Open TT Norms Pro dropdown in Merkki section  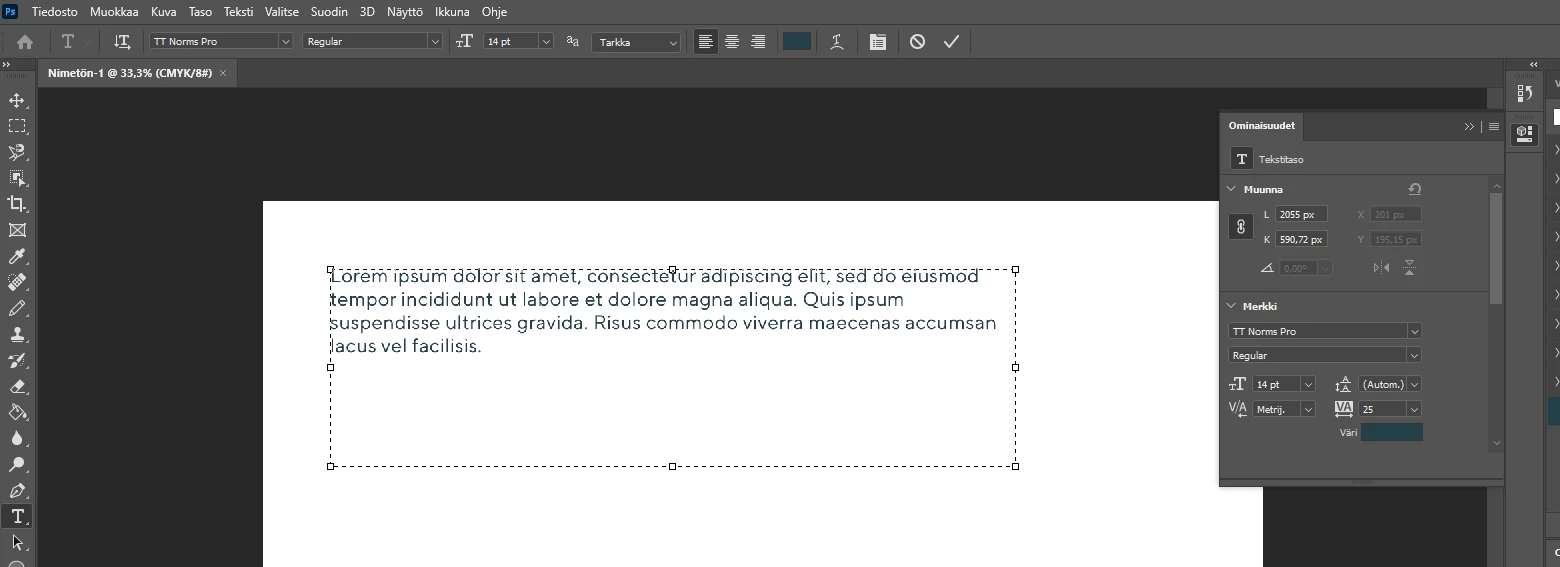click(1414, 331)
